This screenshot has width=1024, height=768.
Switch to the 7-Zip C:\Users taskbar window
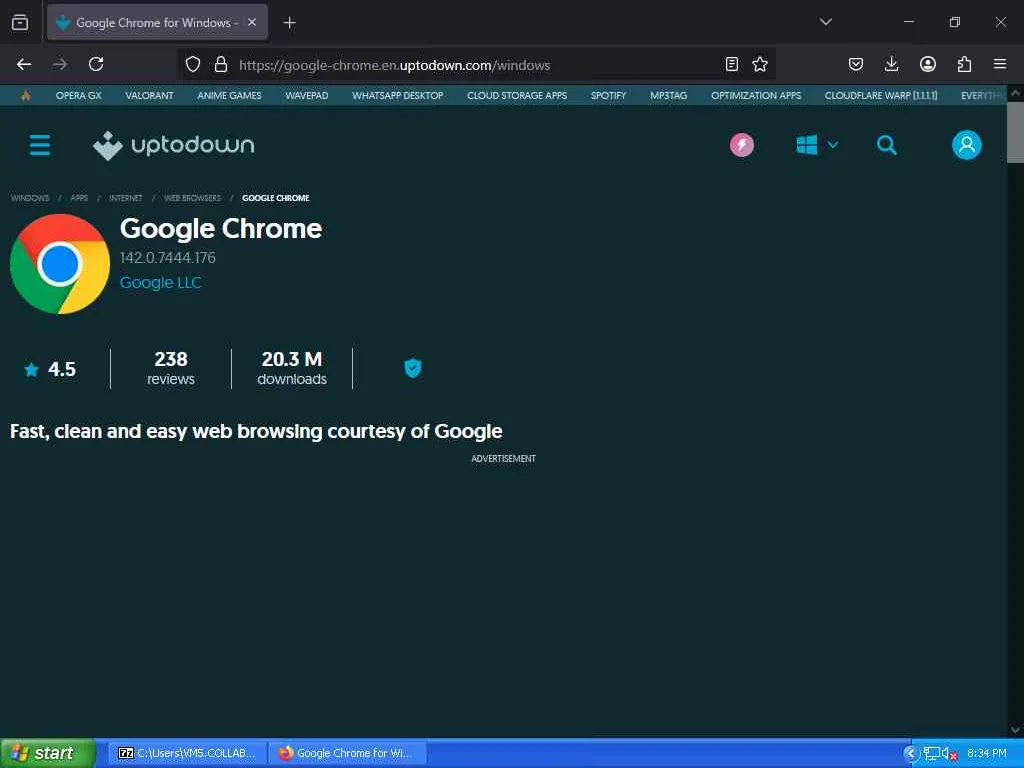pyautogui.click(x=187, y=753)
